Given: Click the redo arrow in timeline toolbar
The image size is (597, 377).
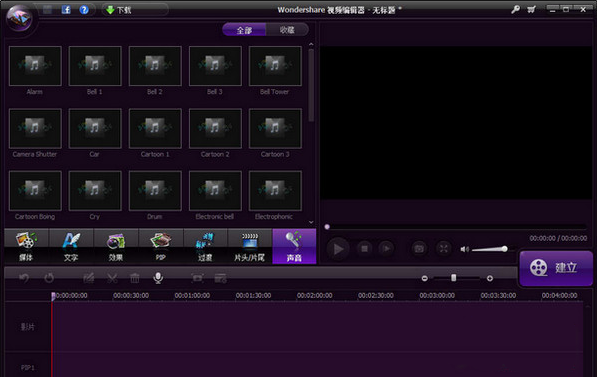Looking at the screenshot, I should point(49,278).
